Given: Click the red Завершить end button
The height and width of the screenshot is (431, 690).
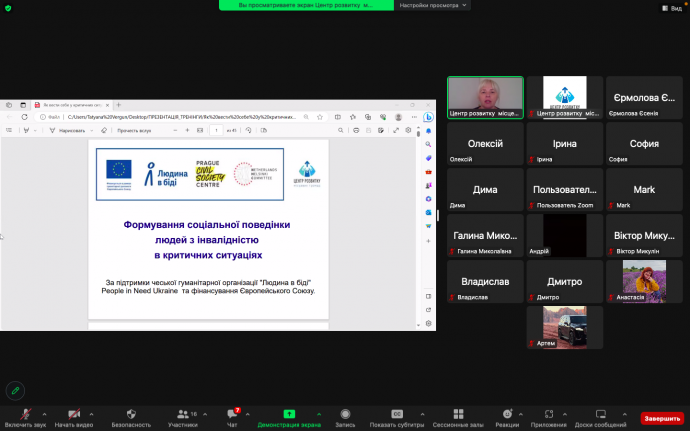Looking at the screenshot, I should [x=661, y=418].
